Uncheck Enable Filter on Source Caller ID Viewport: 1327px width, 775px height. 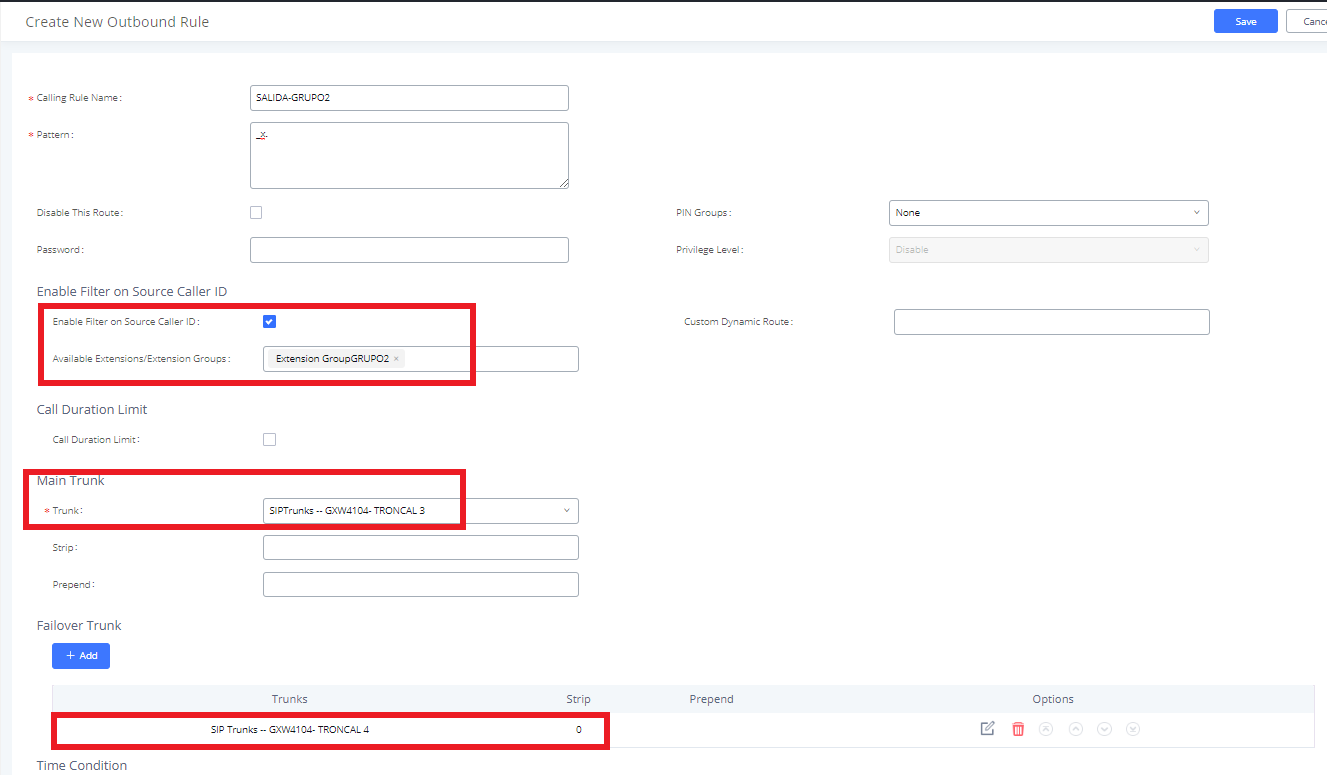click(269, 321)
